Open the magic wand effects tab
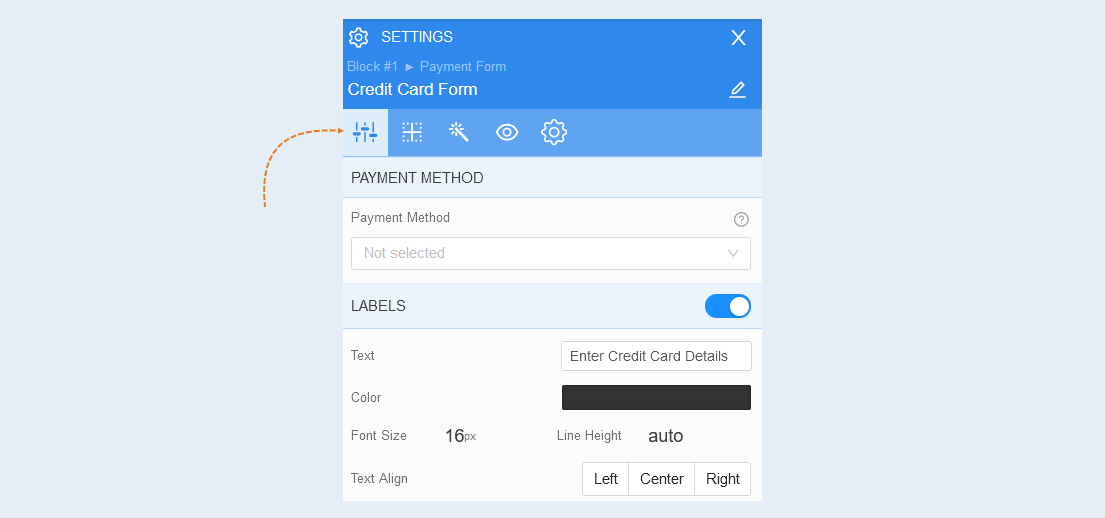 click(x=459, y=132)
